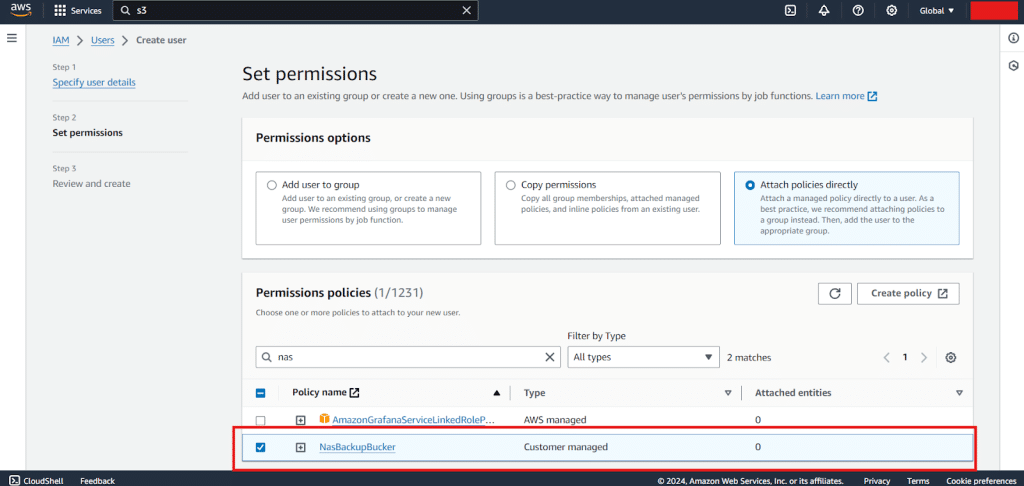Go to Users breadcrumb
1024x486 pixels.
(x=103, y=40)
